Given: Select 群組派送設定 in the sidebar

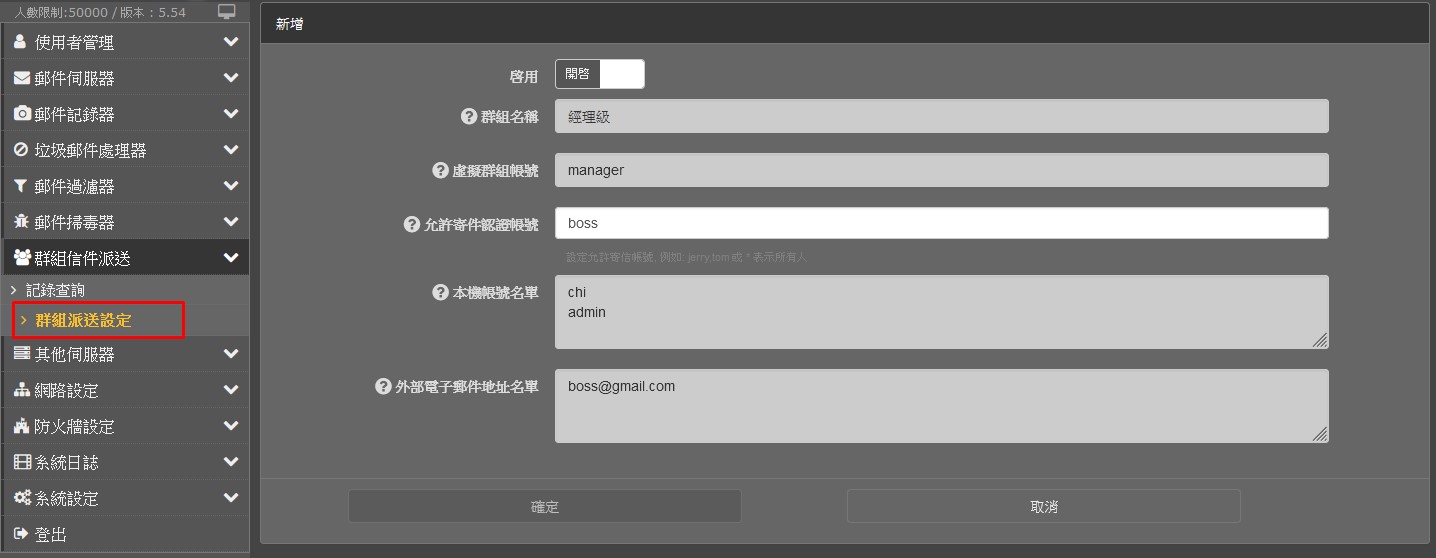Looking at the screenshot, I should pos(83,320).
